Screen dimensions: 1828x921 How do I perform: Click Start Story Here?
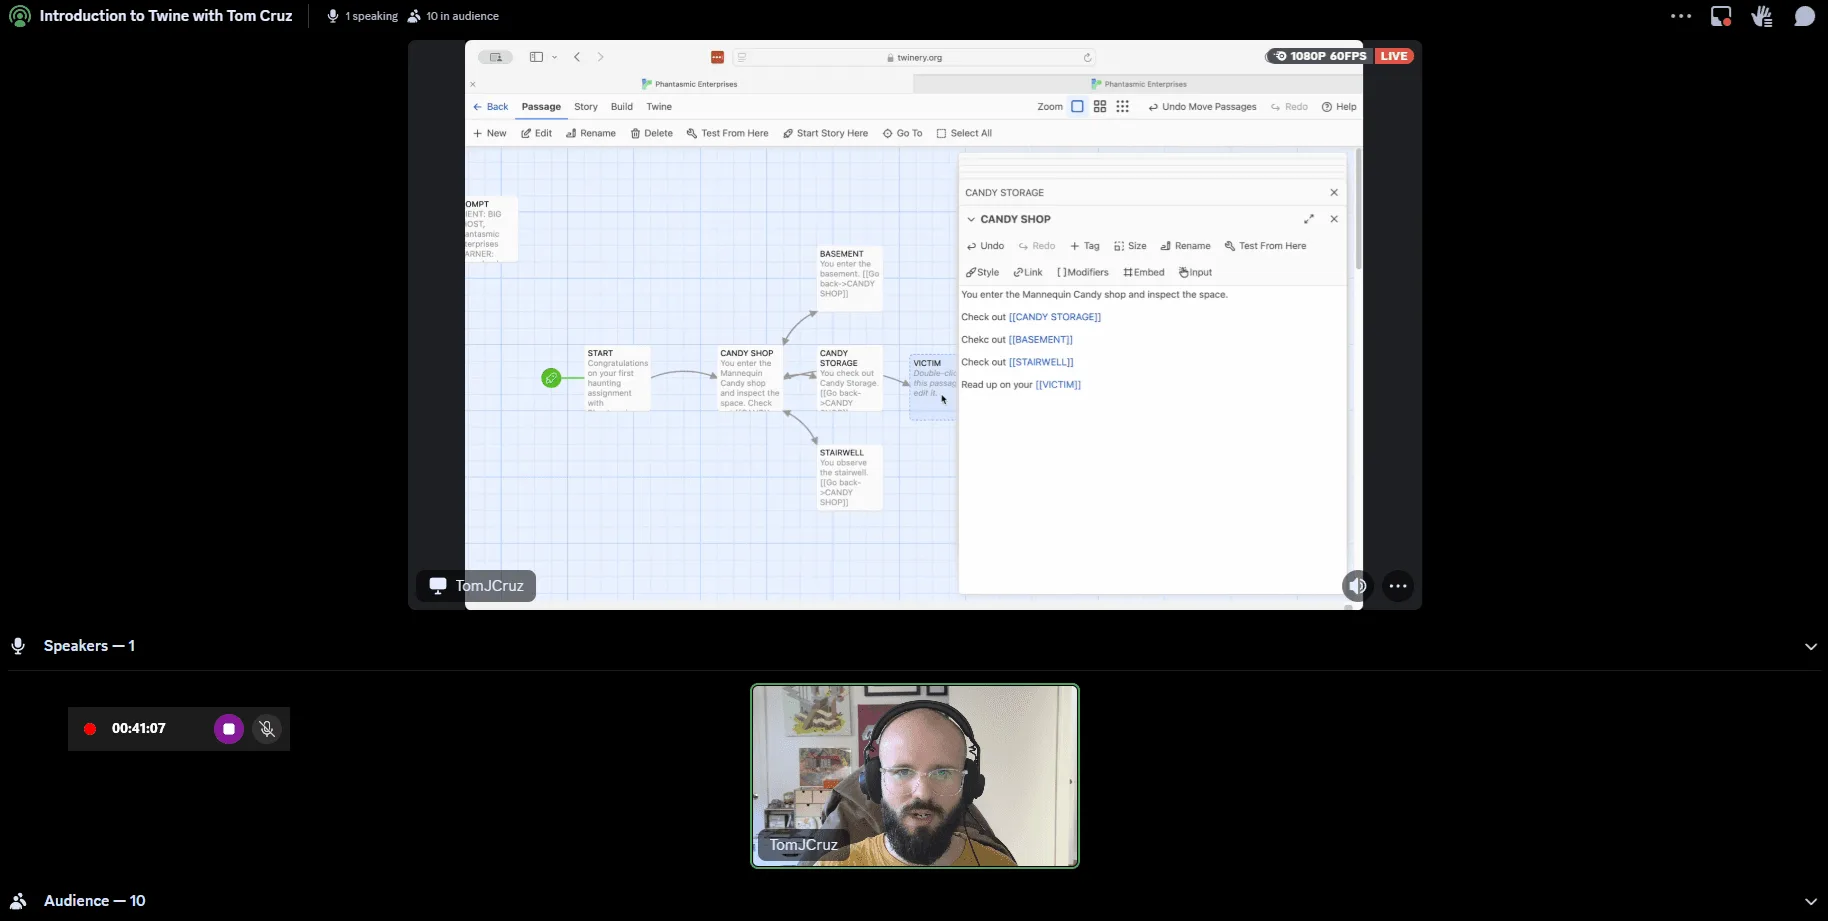click(825, 133)
